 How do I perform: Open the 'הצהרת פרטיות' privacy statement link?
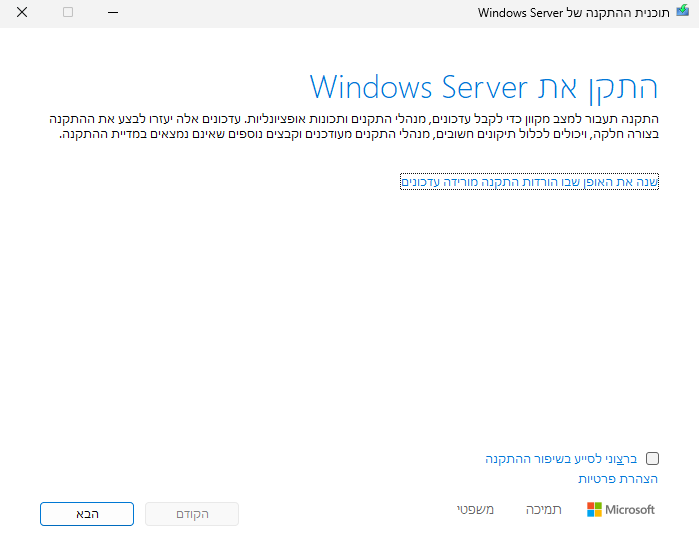618,479
